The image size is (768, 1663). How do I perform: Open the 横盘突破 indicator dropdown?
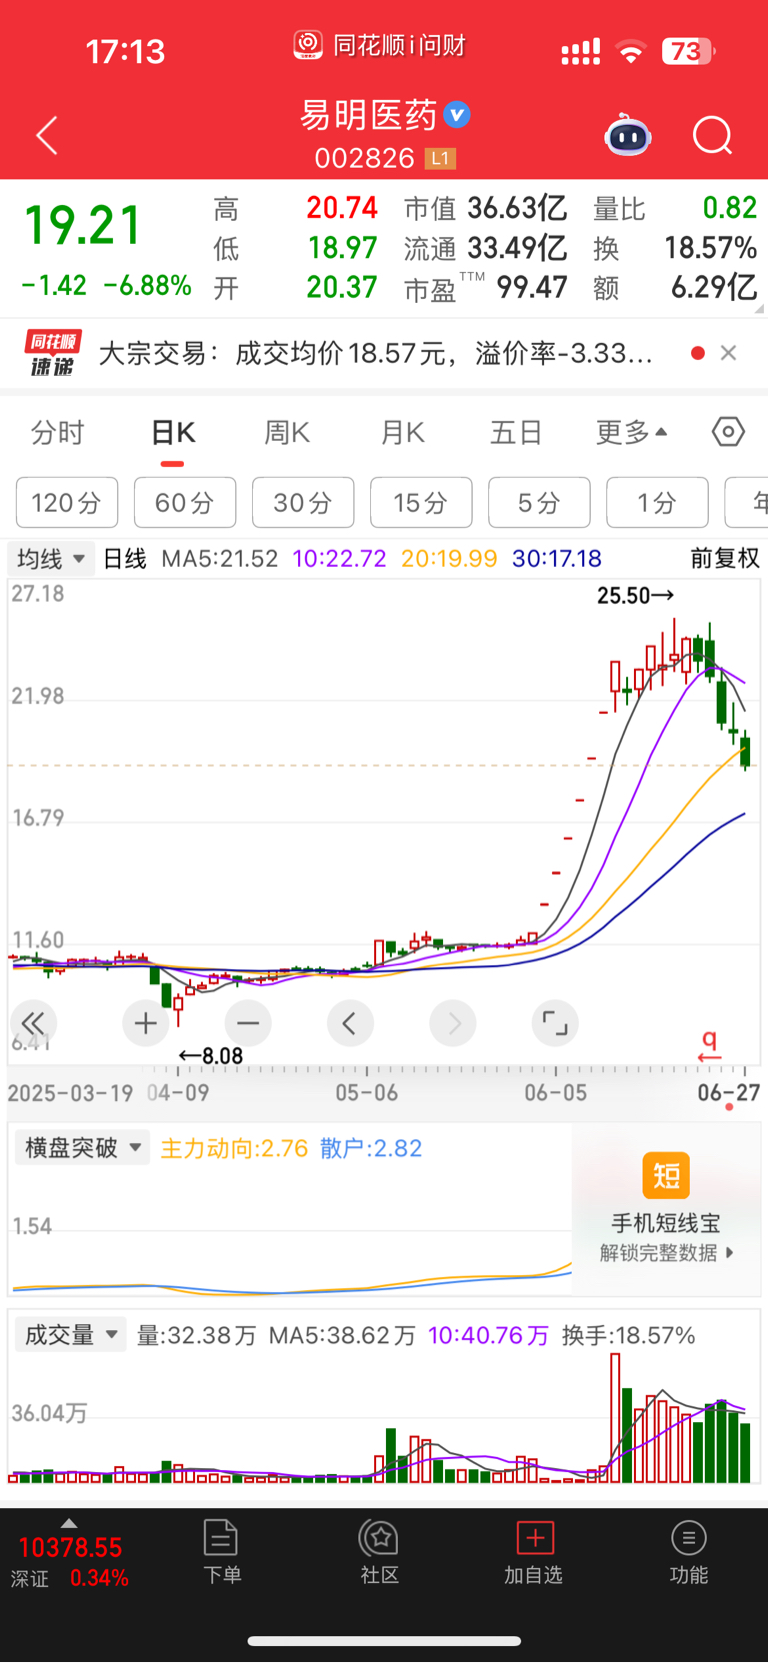82,1147
